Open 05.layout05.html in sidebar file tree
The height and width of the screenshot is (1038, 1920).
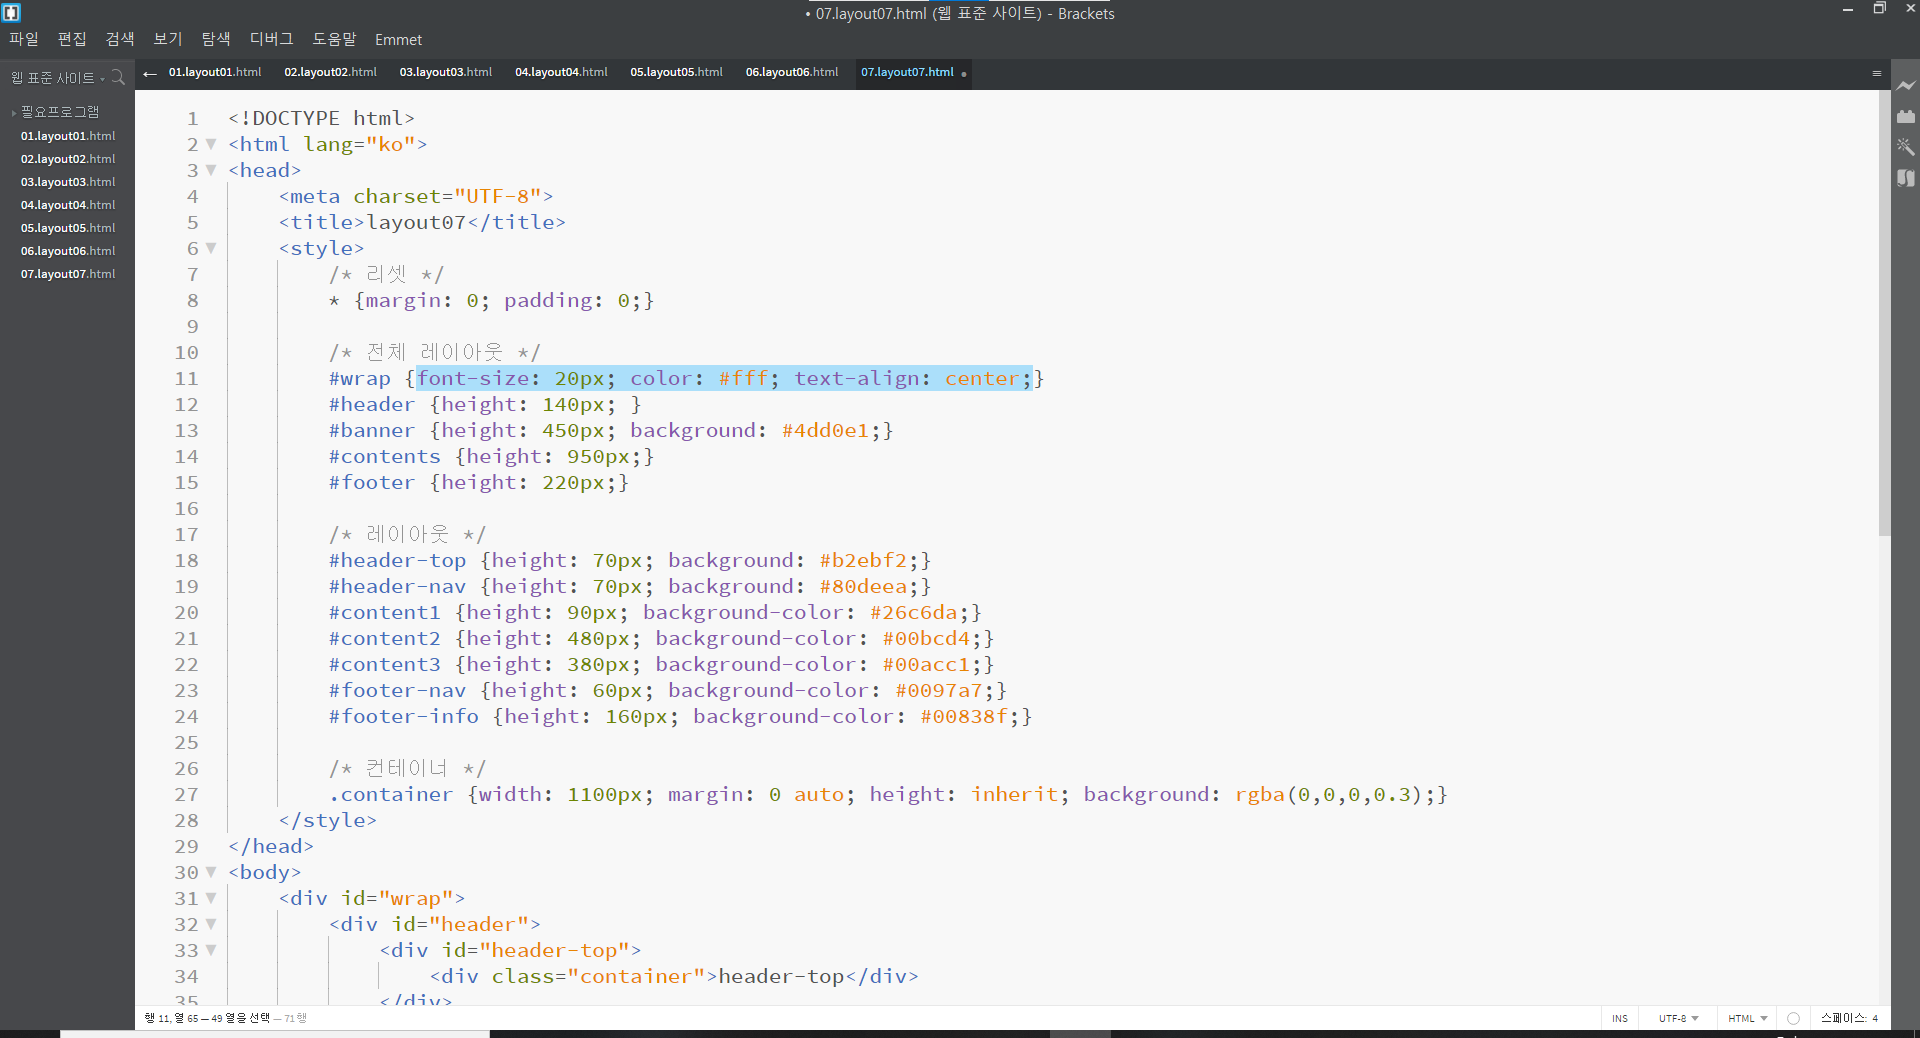pyautogui.click(x=68, y=228)
